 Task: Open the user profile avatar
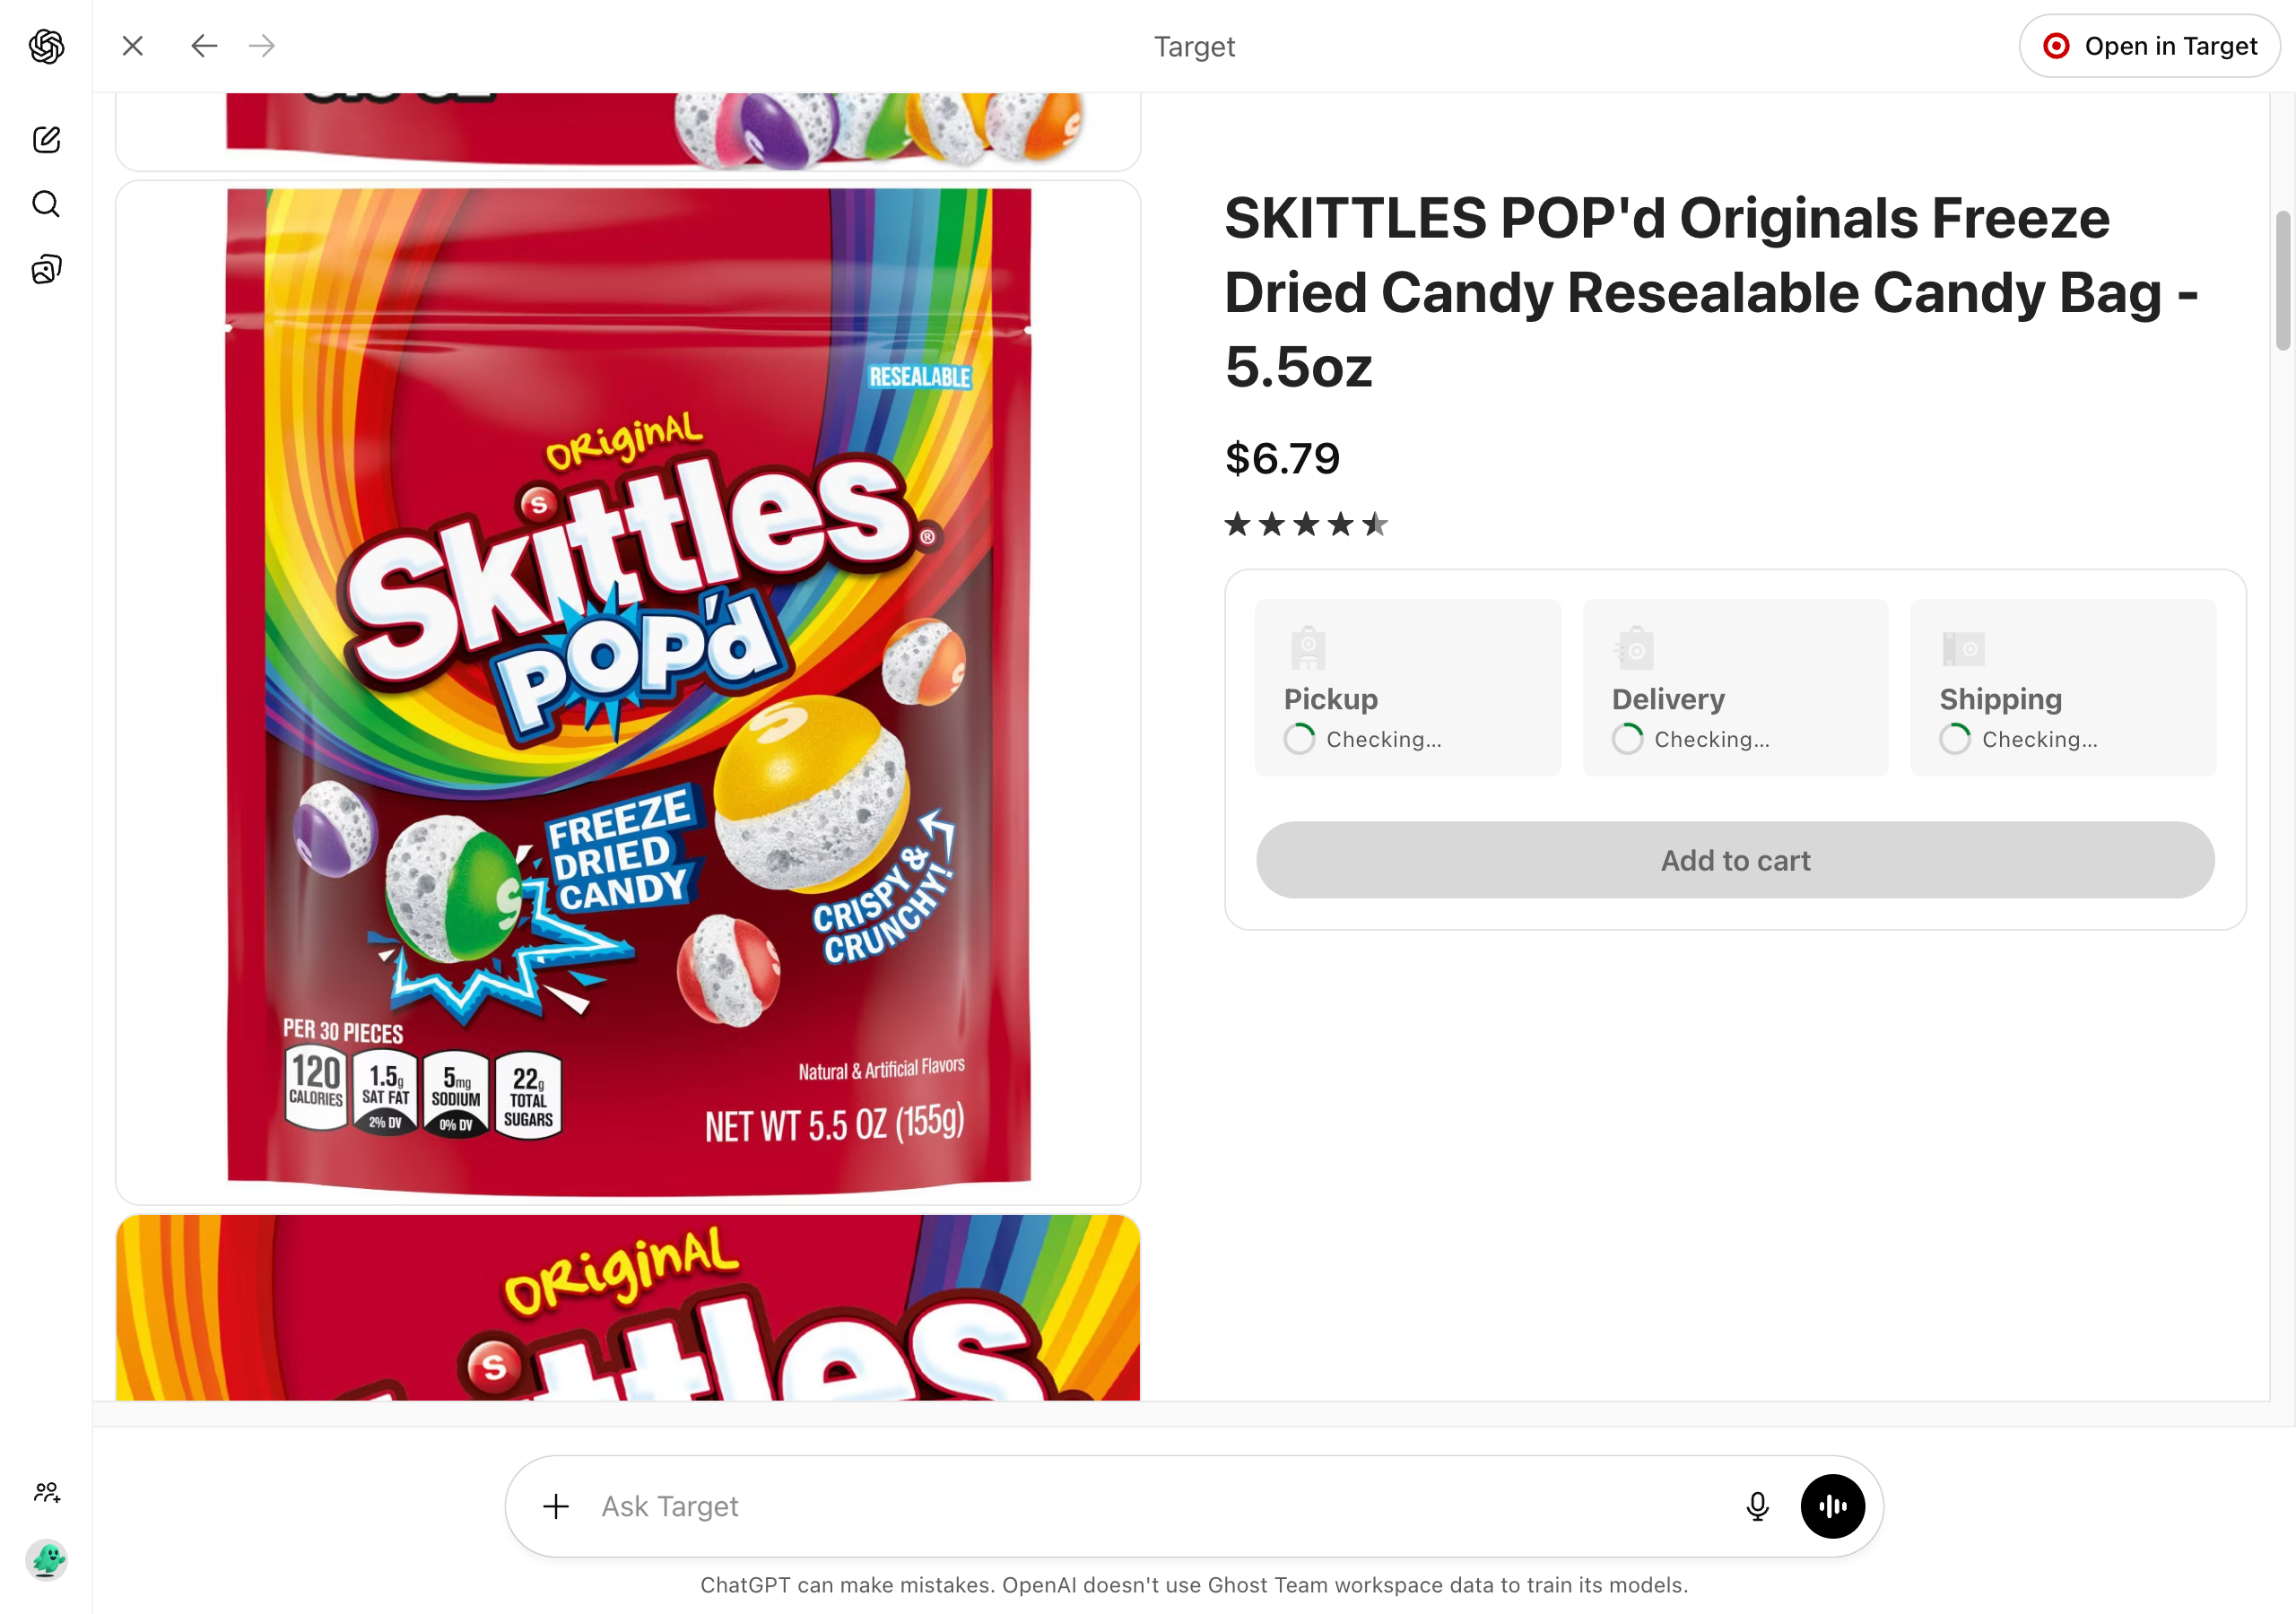pyautogui.click(x=46, y=1559)
